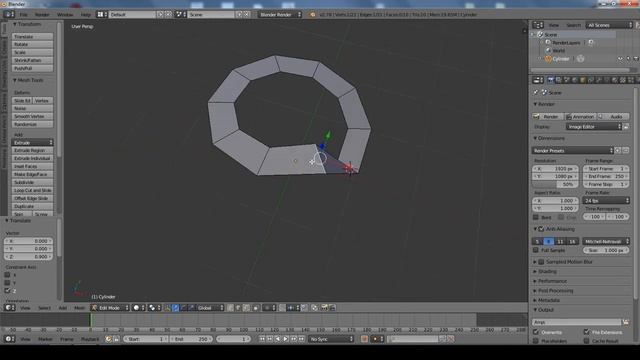Click the World item icon in outliner
The image size is (640, 360).
[x=549, y=51]
